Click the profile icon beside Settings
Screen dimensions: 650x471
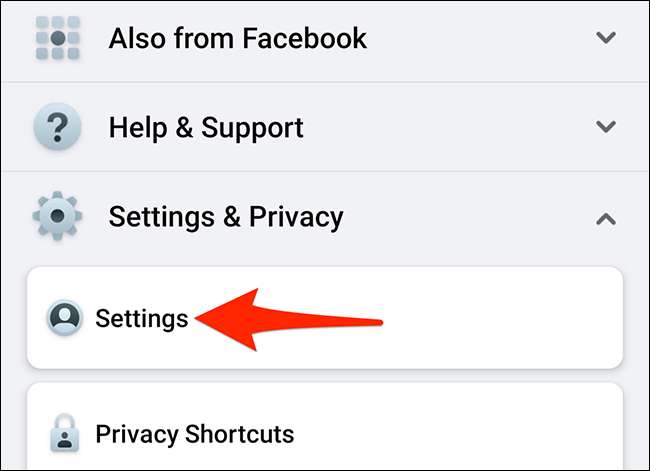point(64,318)
